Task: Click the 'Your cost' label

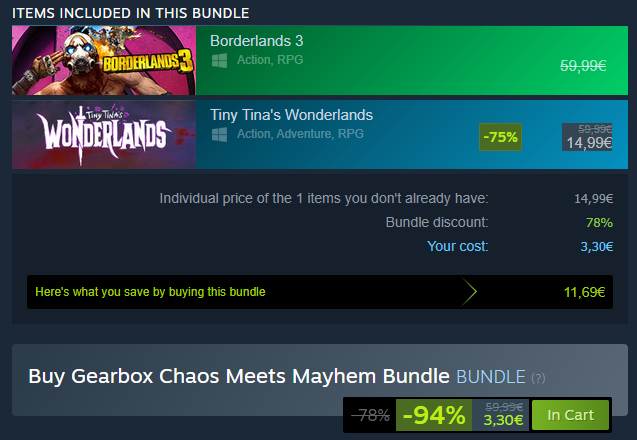Action: (x=457, y=246)
